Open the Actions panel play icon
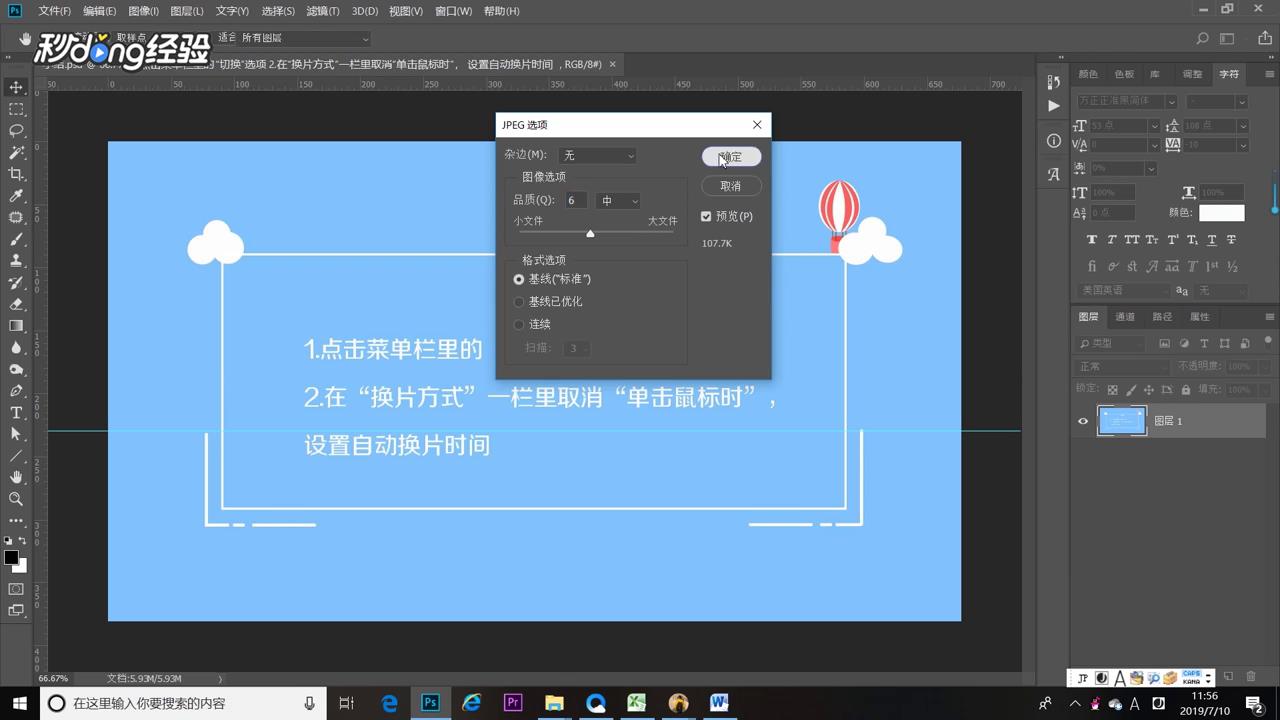1280x720 pixels. click(x=1053, y=105)
